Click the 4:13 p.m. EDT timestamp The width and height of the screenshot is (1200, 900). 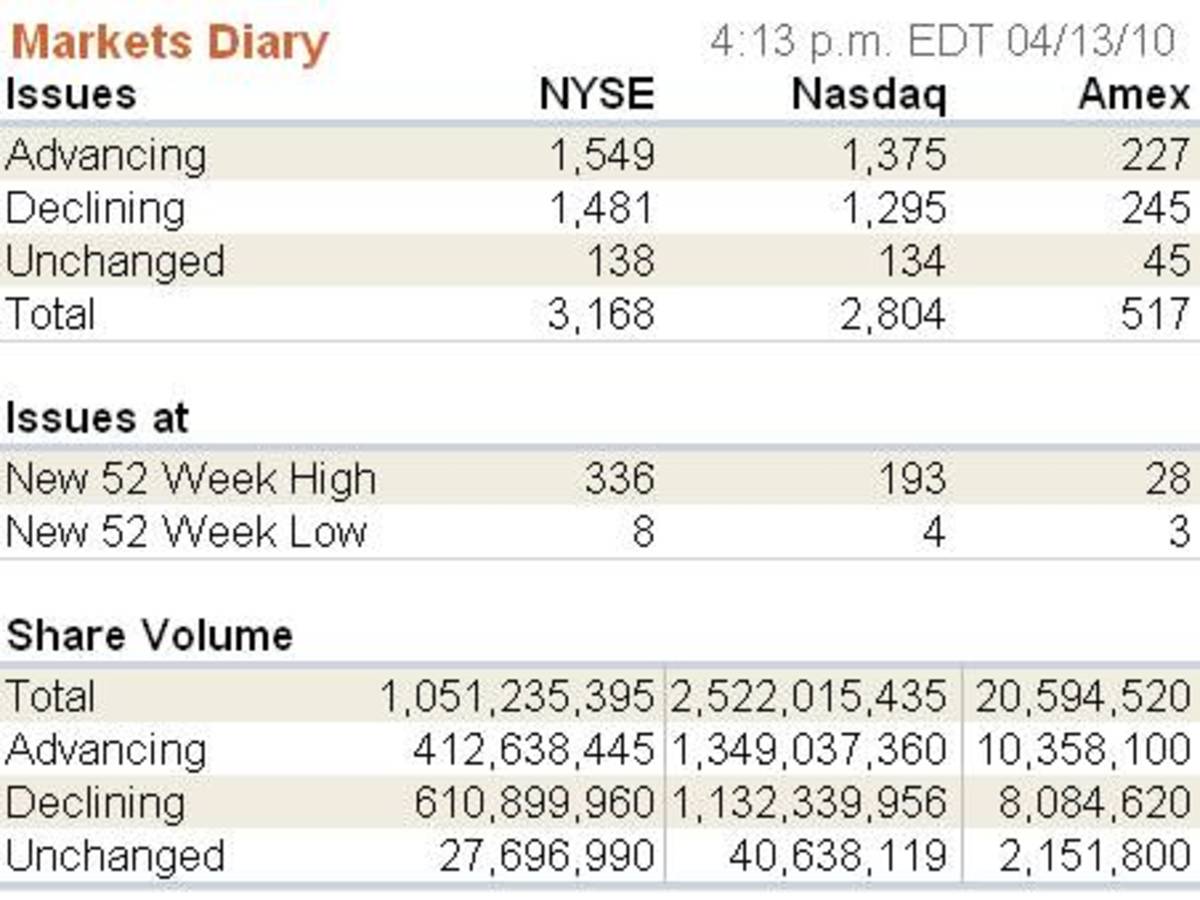(x=942, y=43)
